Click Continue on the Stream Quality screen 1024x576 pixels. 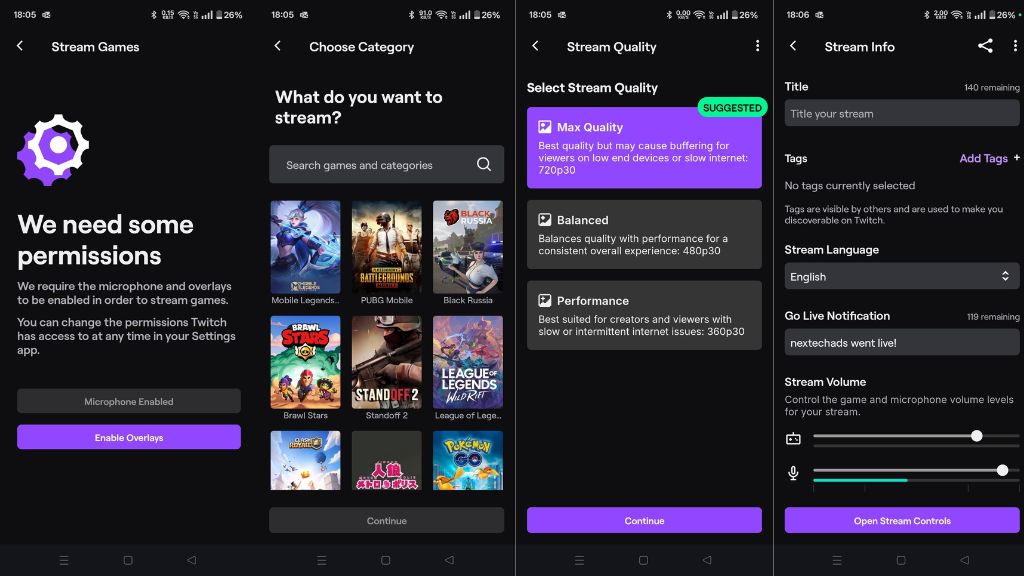(644, 520)
